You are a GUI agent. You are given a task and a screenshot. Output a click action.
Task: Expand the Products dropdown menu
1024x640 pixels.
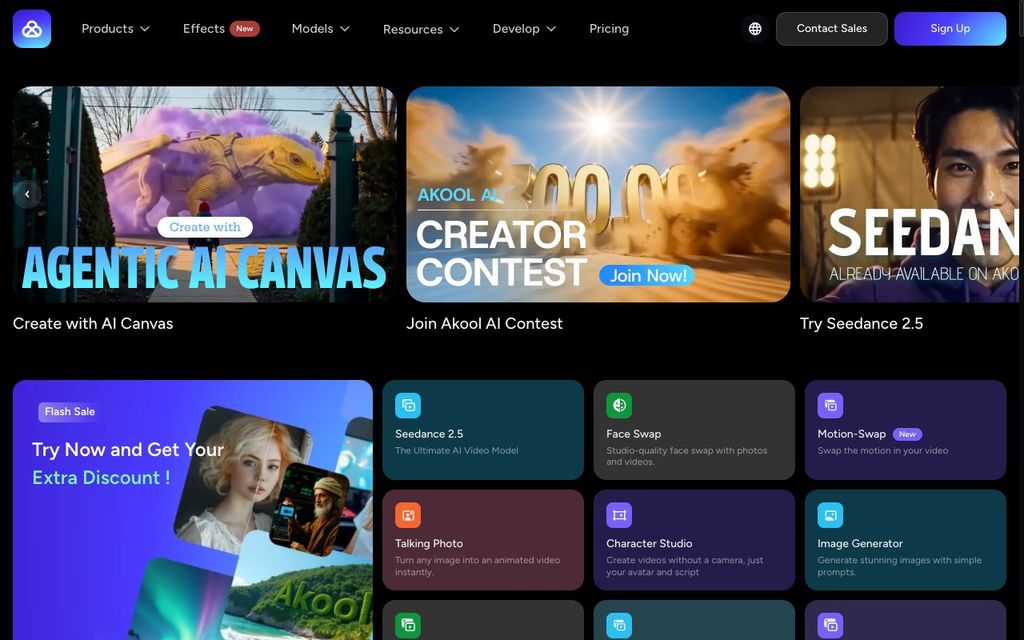(116, 29)
